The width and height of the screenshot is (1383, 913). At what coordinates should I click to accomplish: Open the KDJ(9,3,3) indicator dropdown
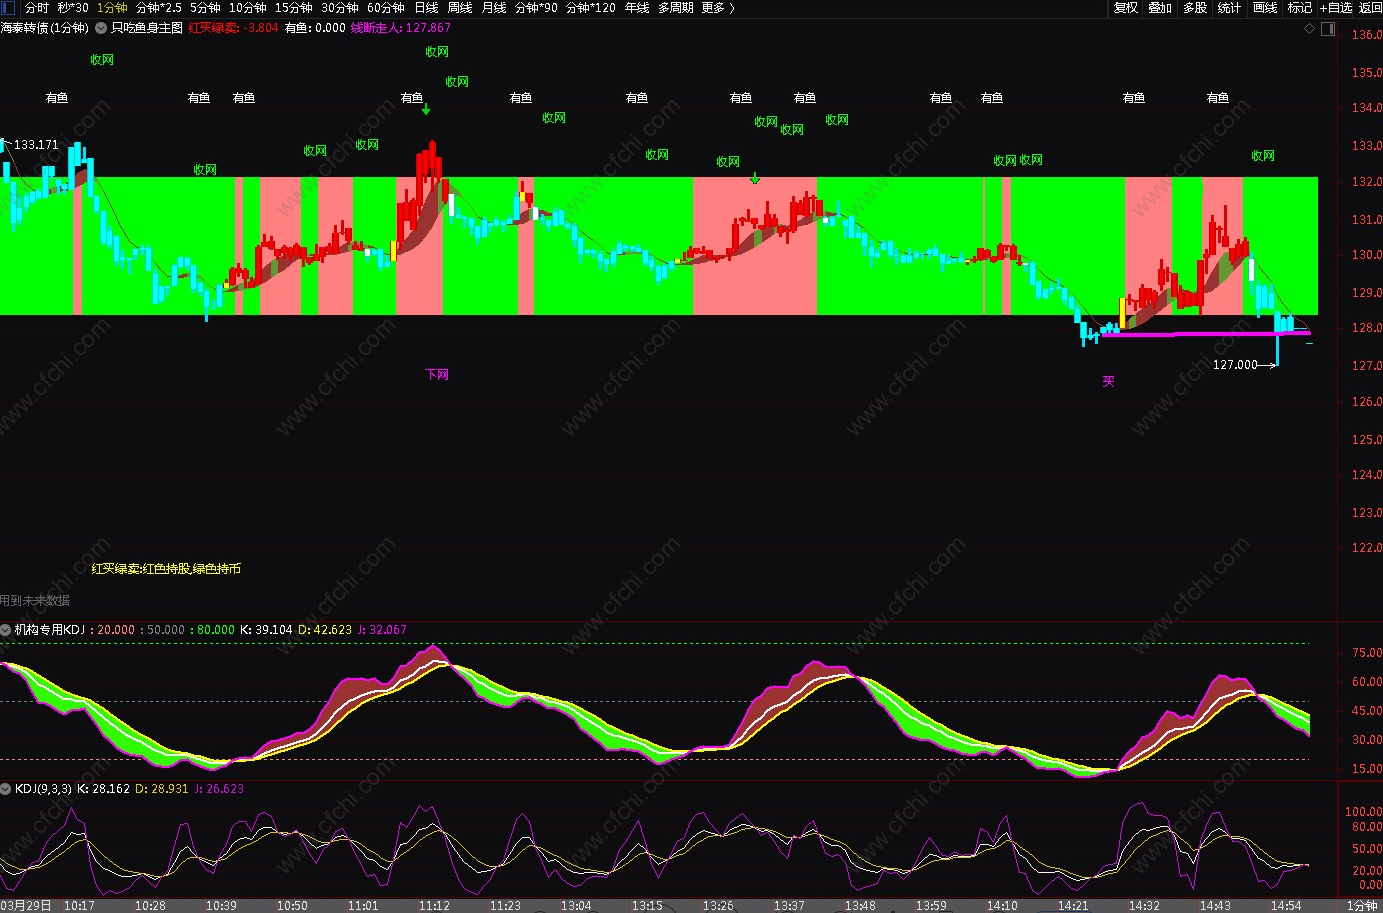6,789
